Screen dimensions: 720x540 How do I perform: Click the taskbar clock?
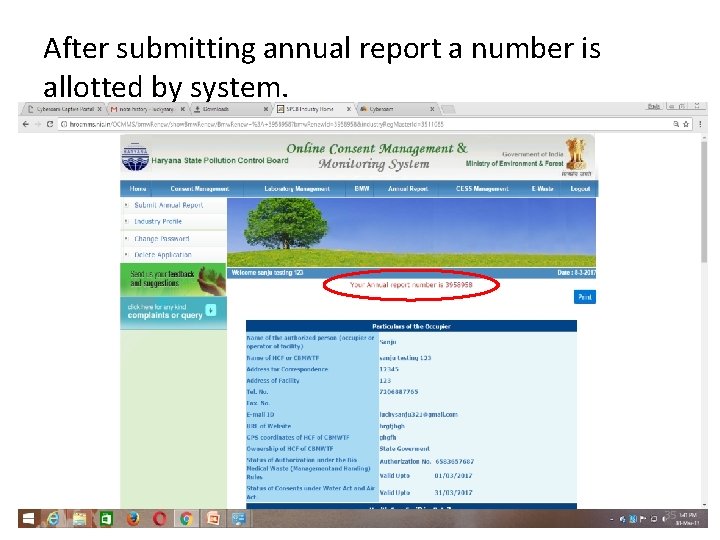688,519
